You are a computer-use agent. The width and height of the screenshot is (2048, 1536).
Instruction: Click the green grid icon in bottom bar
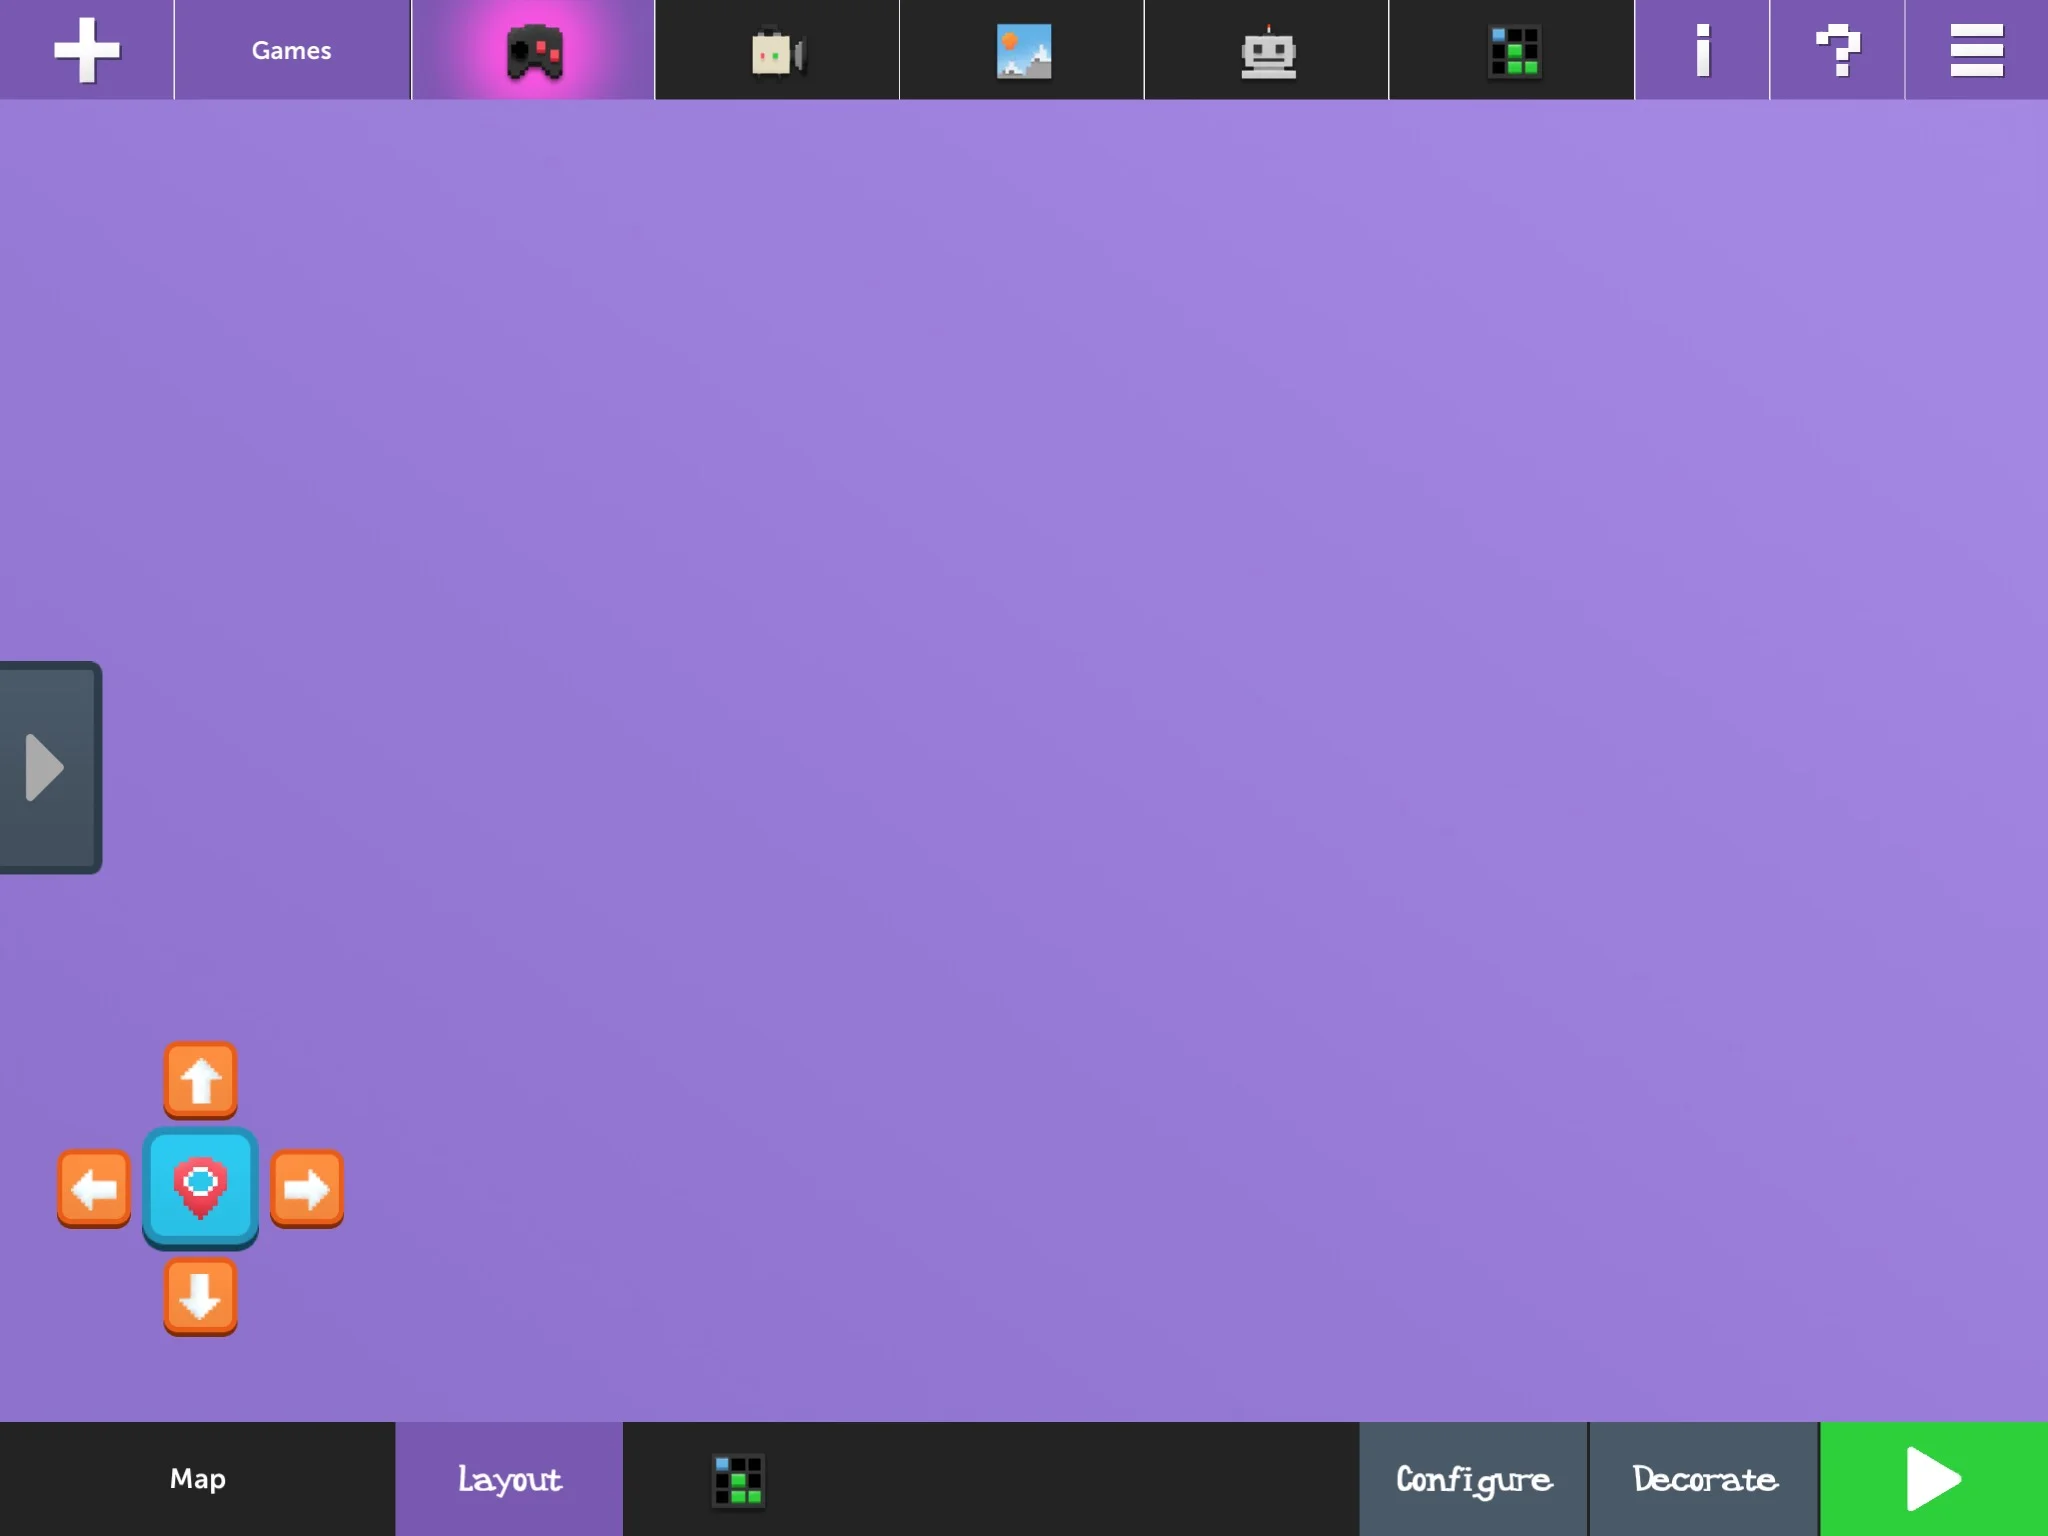(x=738, y=1481)
